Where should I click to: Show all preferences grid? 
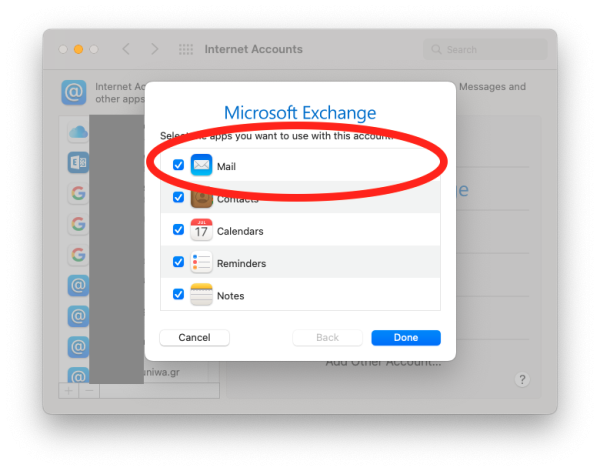pos(186,49)
